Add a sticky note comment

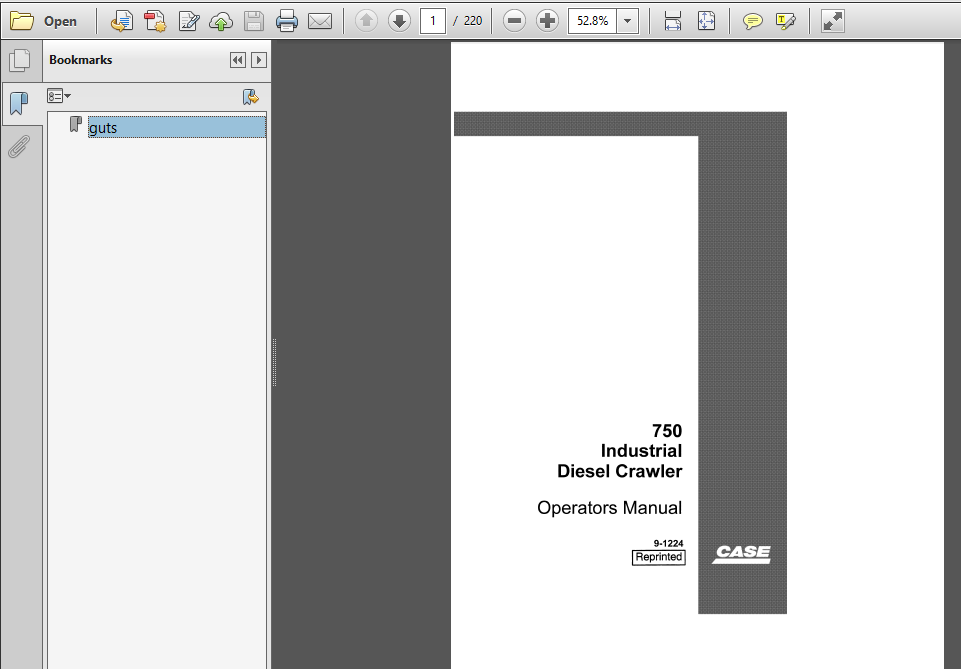(x=753, y=21)
